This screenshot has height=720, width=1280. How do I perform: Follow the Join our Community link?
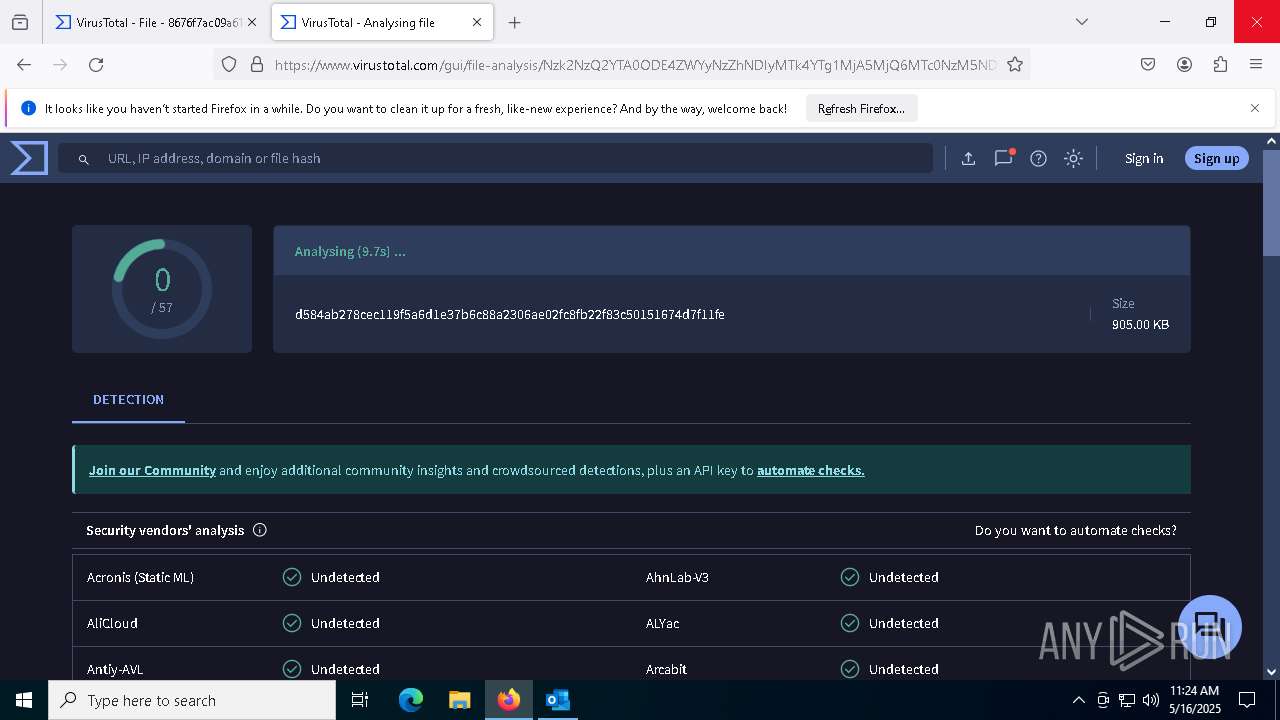[x=152, y=470]
